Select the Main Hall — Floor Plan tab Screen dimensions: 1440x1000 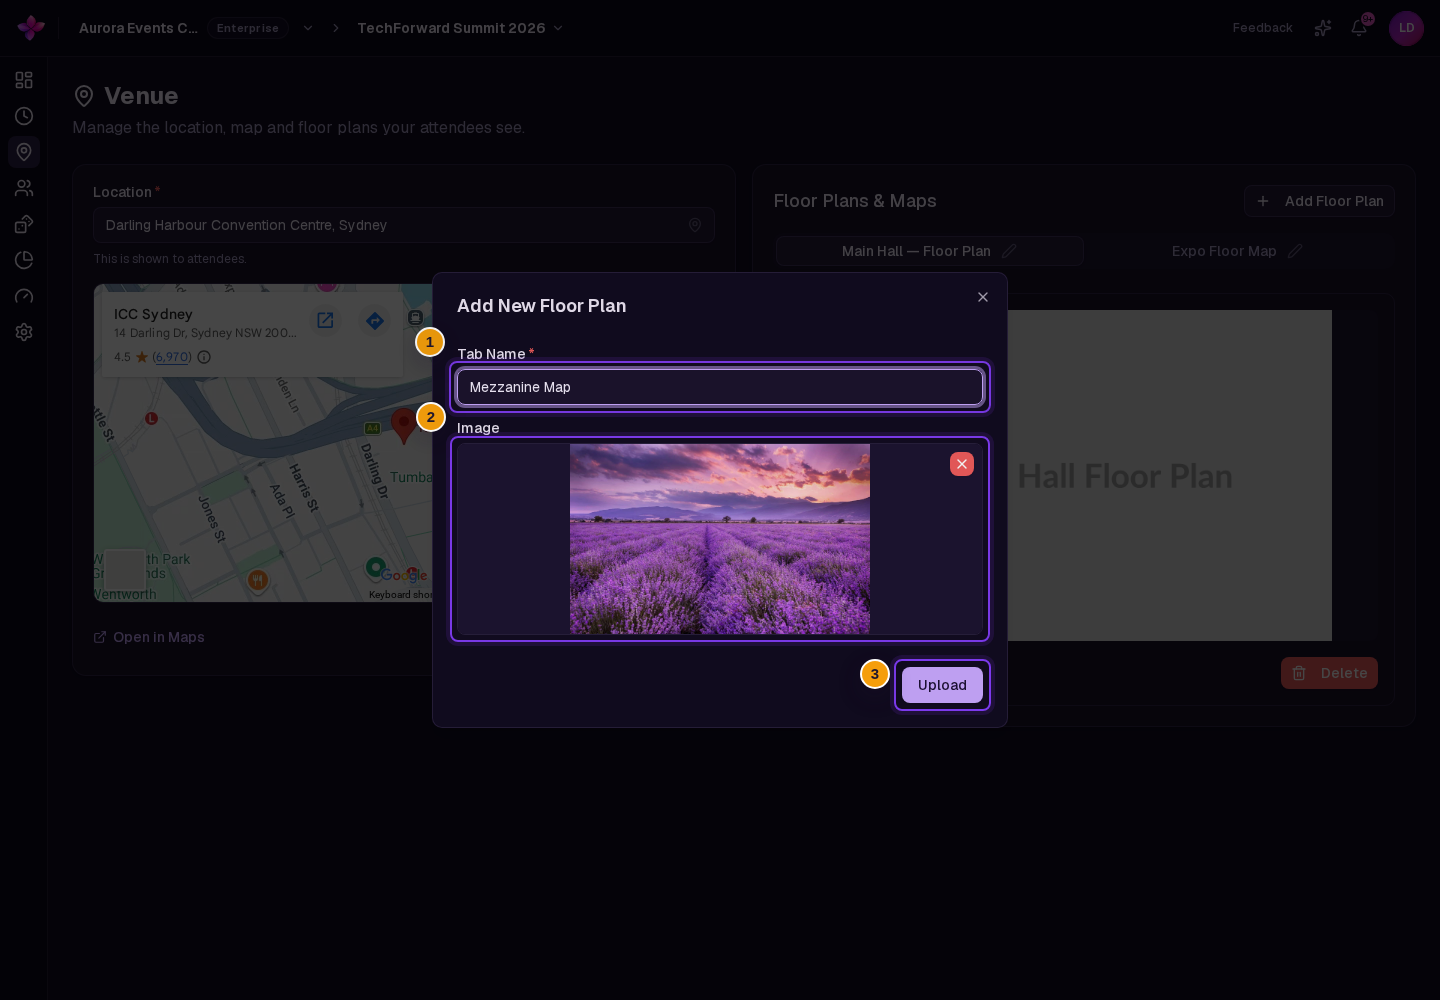tap(930, 251)
